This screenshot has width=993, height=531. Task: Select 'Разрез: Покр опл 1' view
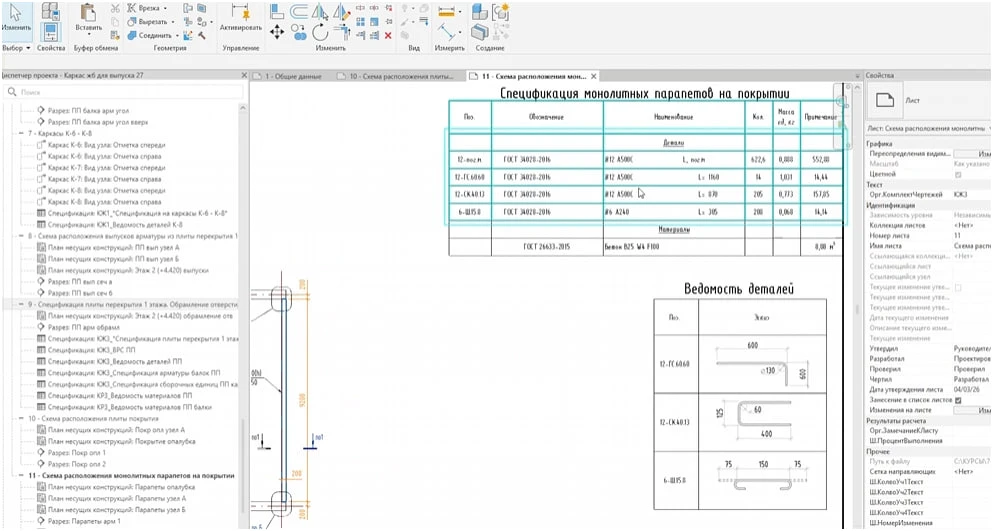[x=77, y=453]
